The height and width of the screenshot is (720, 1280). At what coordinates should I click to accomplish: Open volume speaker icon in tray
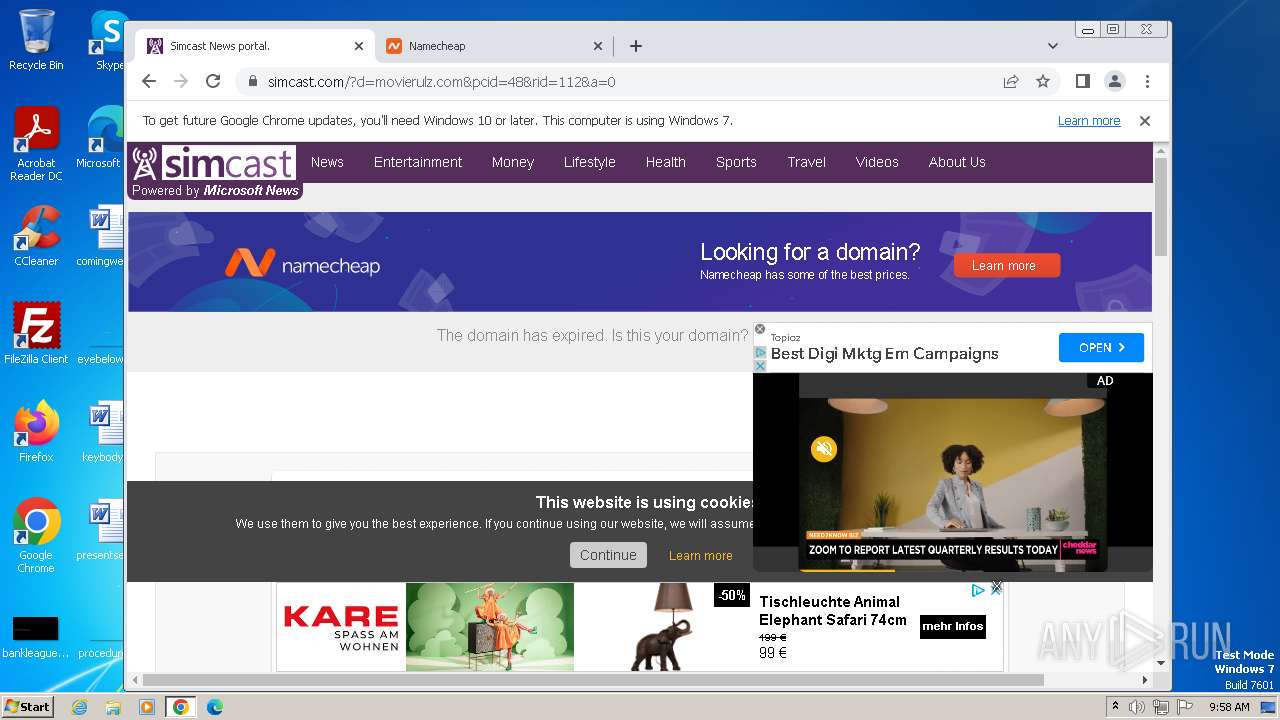[1137, 707]
